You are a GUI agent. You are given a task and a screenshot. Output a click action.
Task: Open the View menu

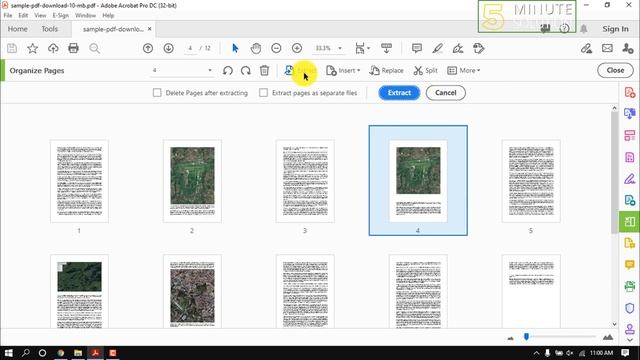[x=40, y=16]
